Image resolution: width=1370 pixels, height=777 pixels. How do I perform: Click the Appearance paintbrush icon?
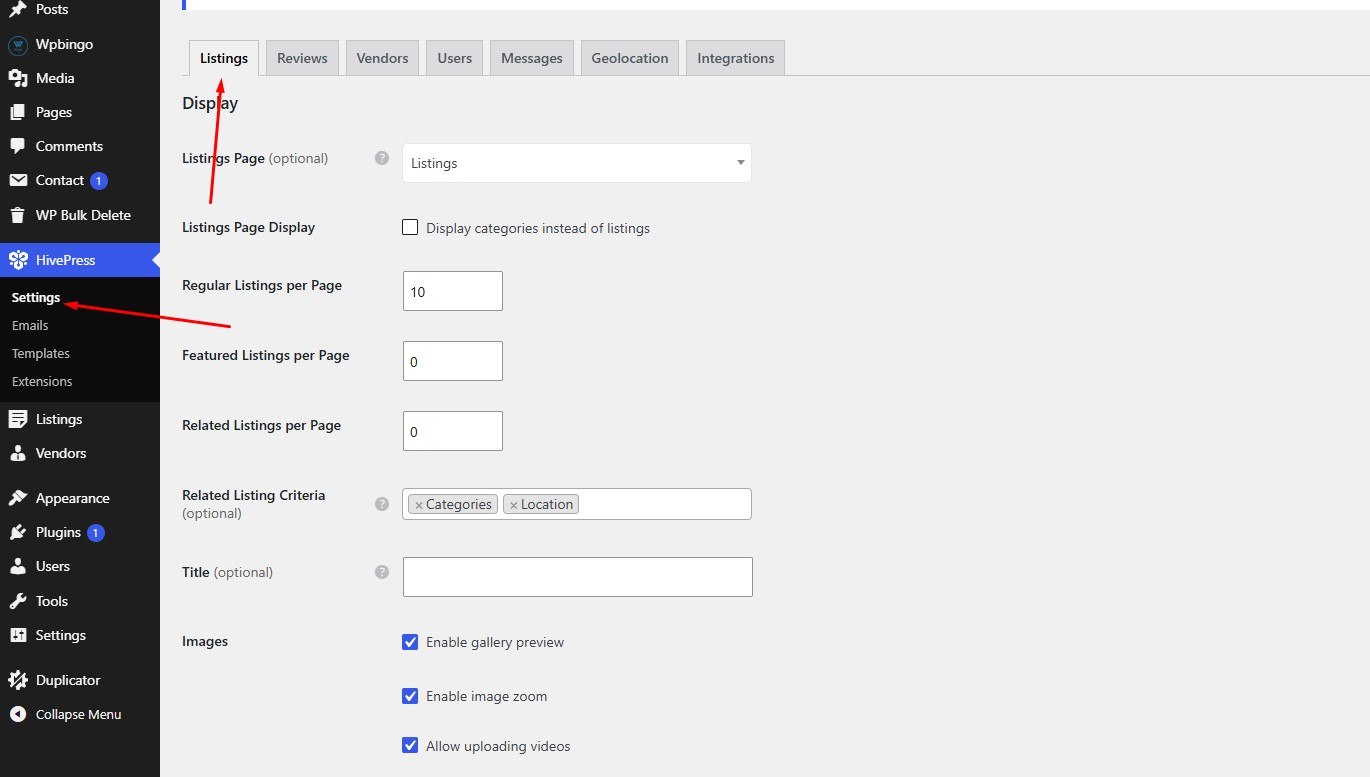click(17, 498)
